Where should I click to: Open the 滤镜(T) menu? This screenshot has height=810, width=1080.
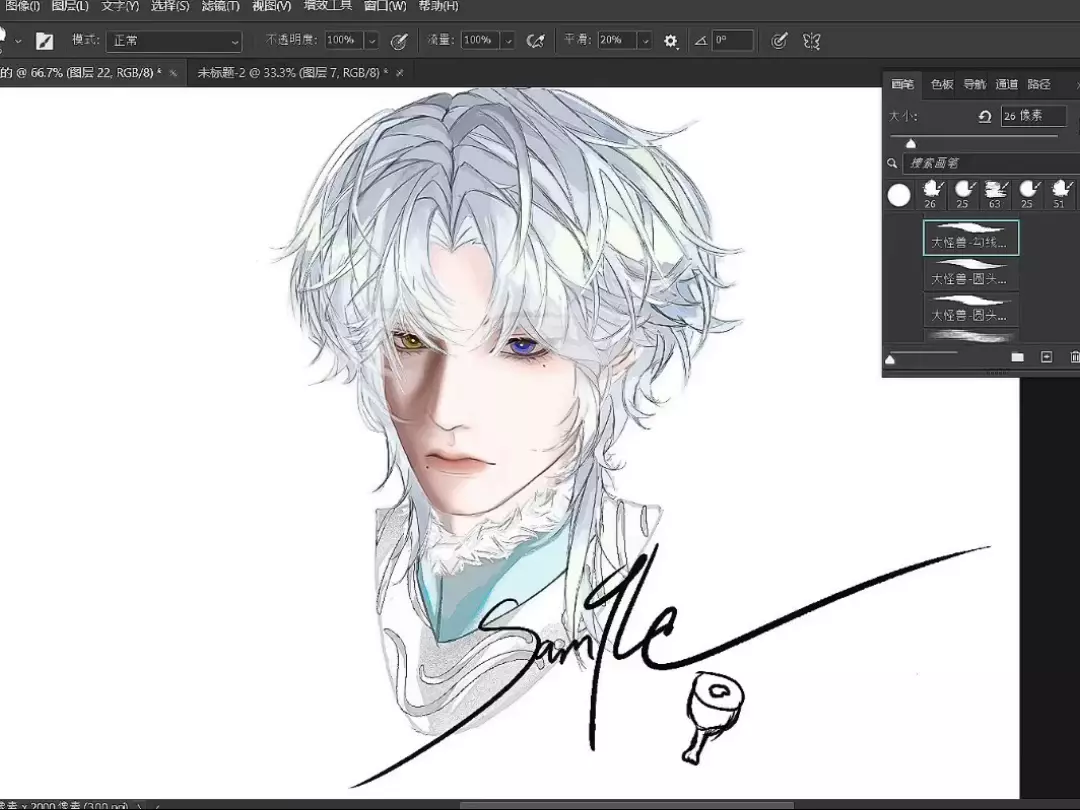pos(220,6)
